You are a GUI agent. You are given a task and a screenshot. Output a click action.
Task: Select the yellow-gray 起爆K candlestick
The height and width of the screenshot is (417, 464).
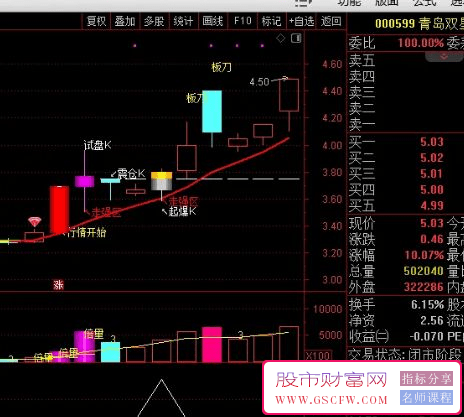(162, 181)
